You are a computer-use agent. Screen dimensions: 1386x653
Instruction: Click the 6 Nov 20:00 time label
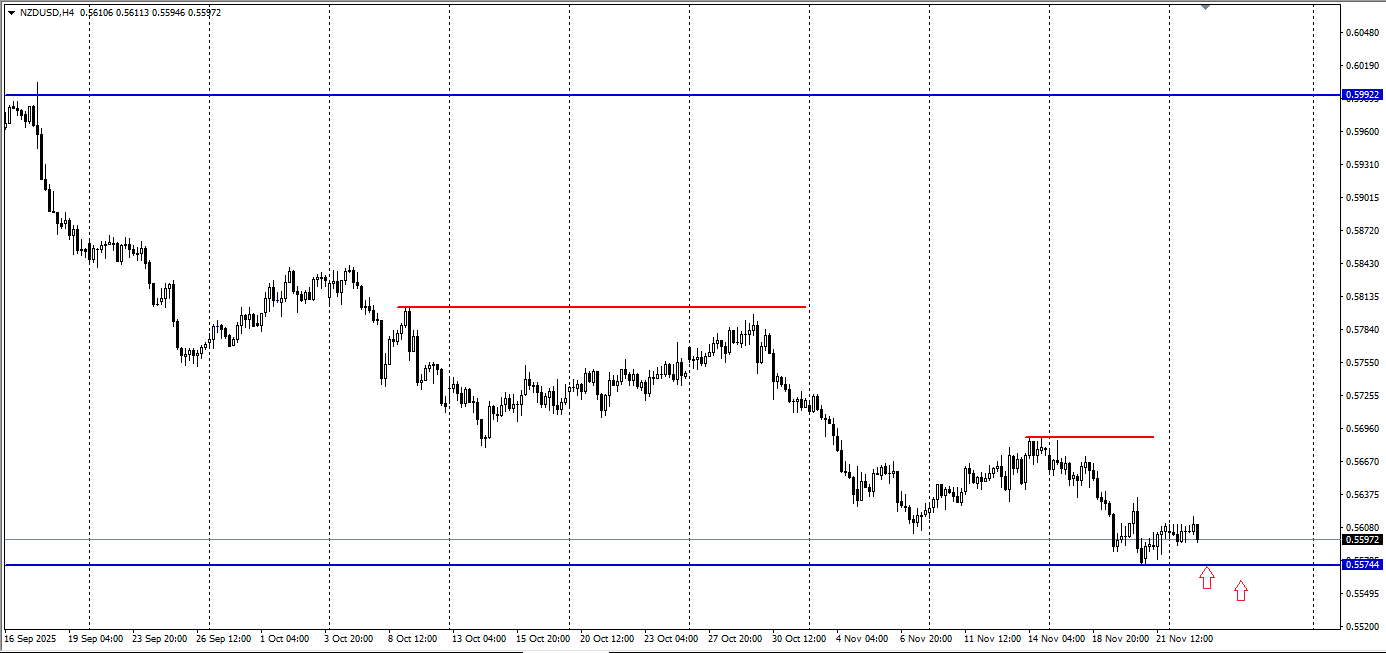(x=925, y=637)
